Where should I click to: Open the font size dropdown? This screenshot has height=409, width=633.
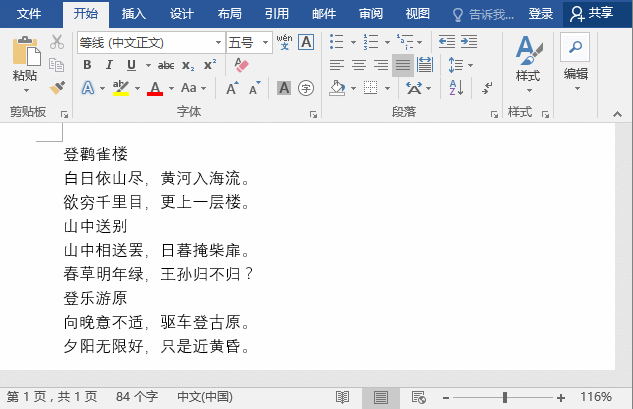265,42
